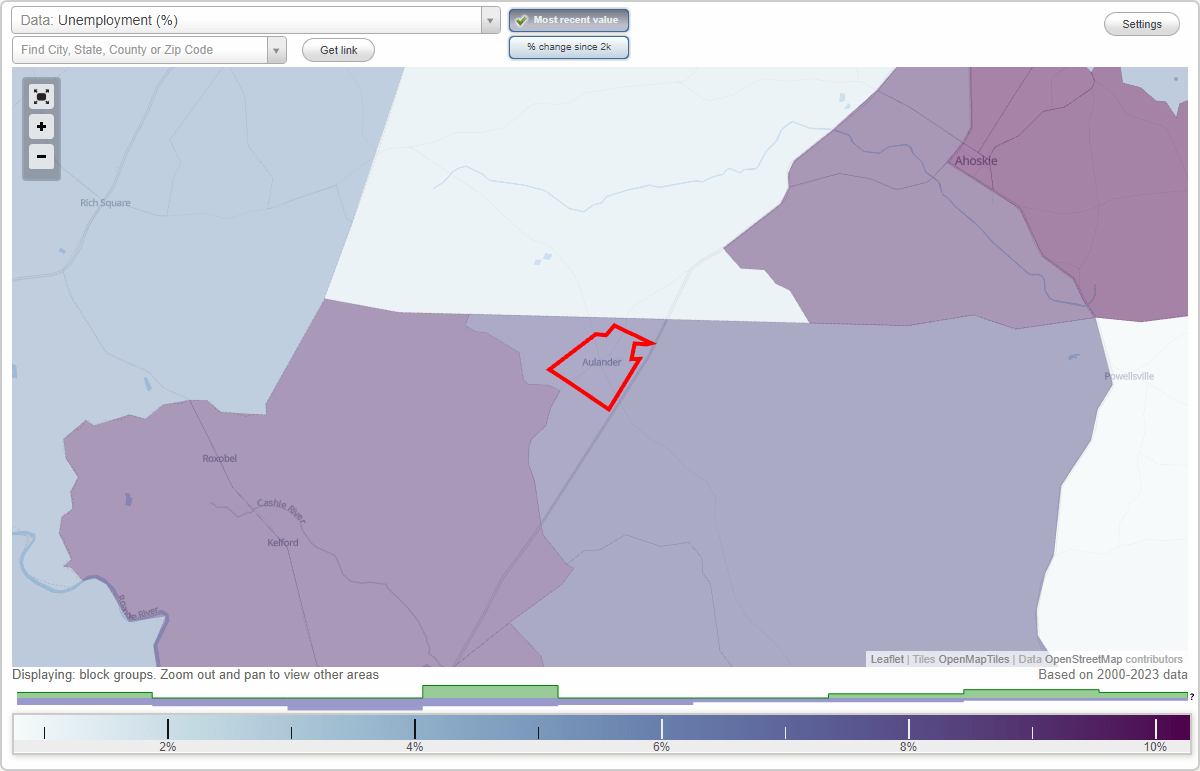Screen dimensions: 1200x771
Task: Expand the Data selection dropdown
Action: pyautogui.click(x=489, y=19)
